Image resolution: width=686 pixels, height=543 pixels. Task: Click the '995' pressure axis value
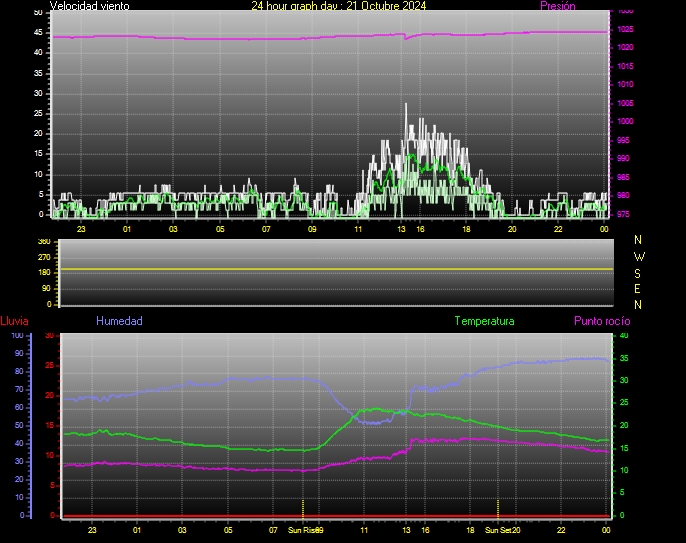click(x=623, y=140)
